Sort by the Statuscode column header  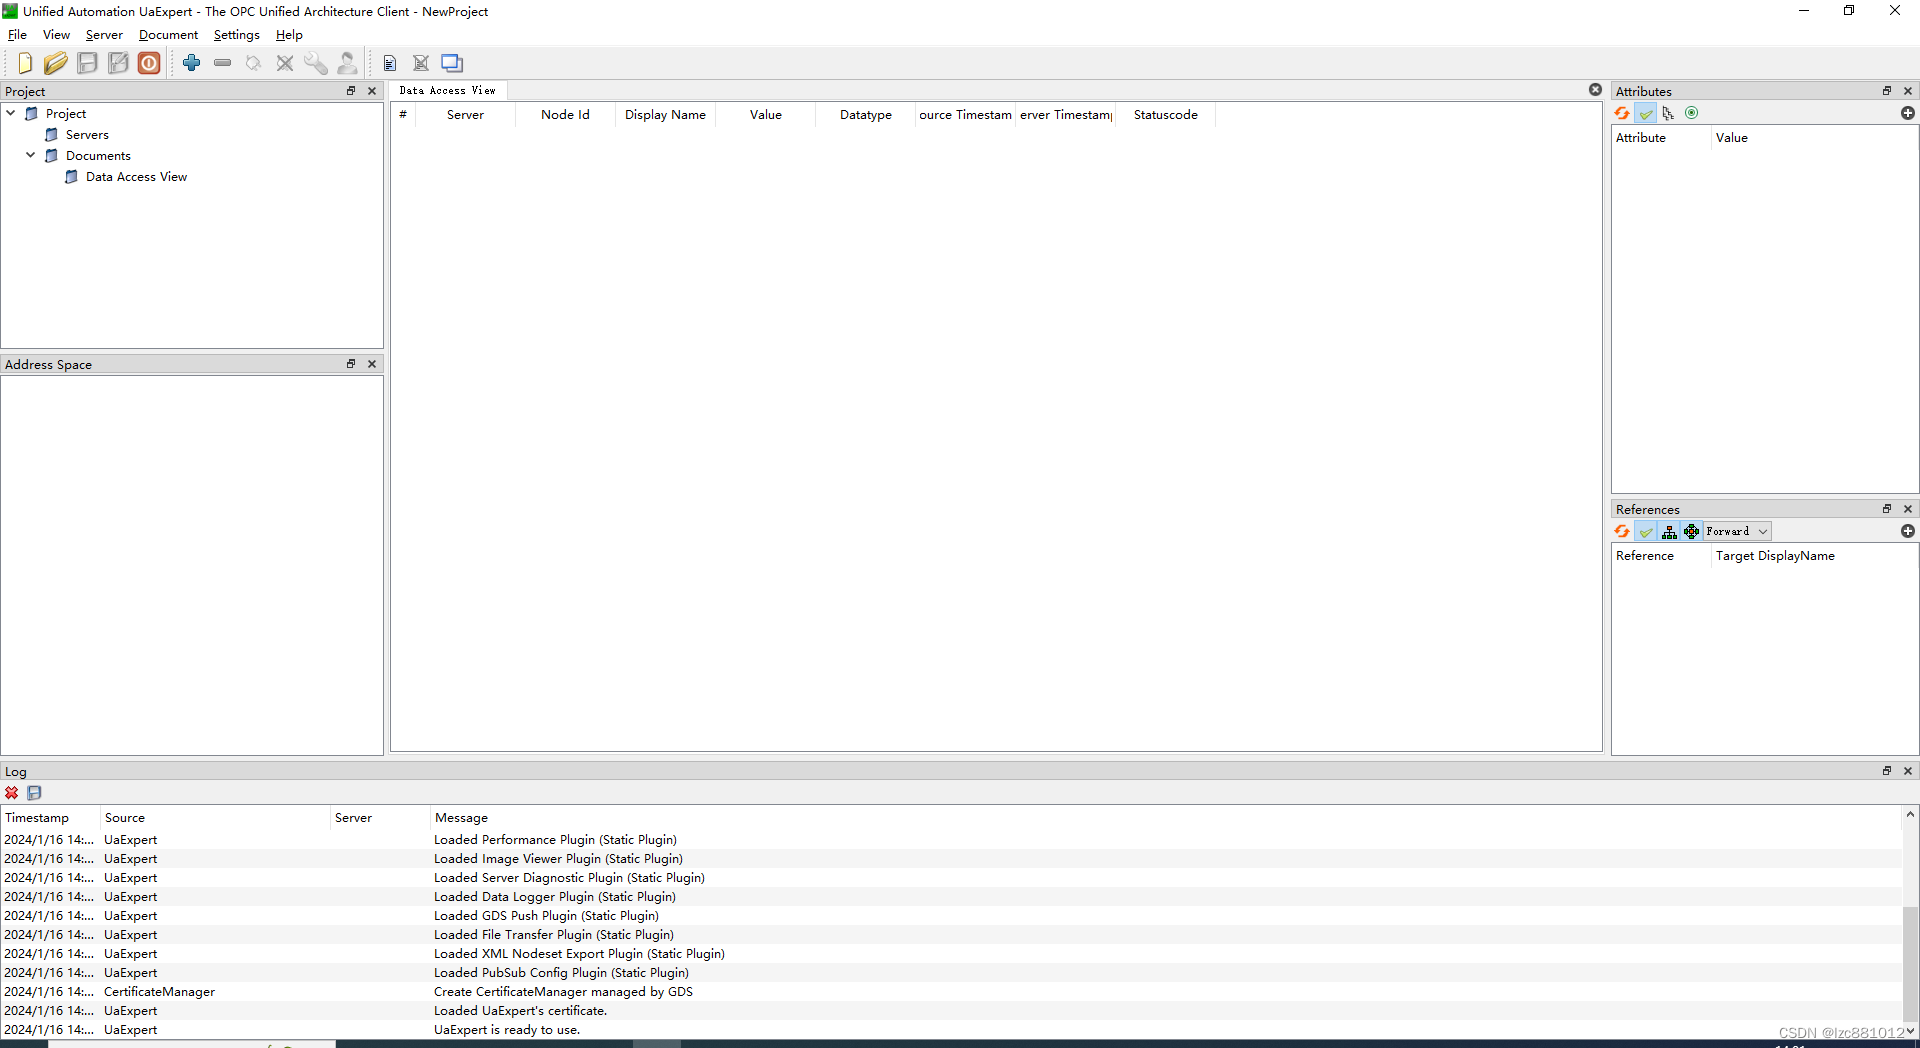pyautogui.click(x=1165, y=115)
